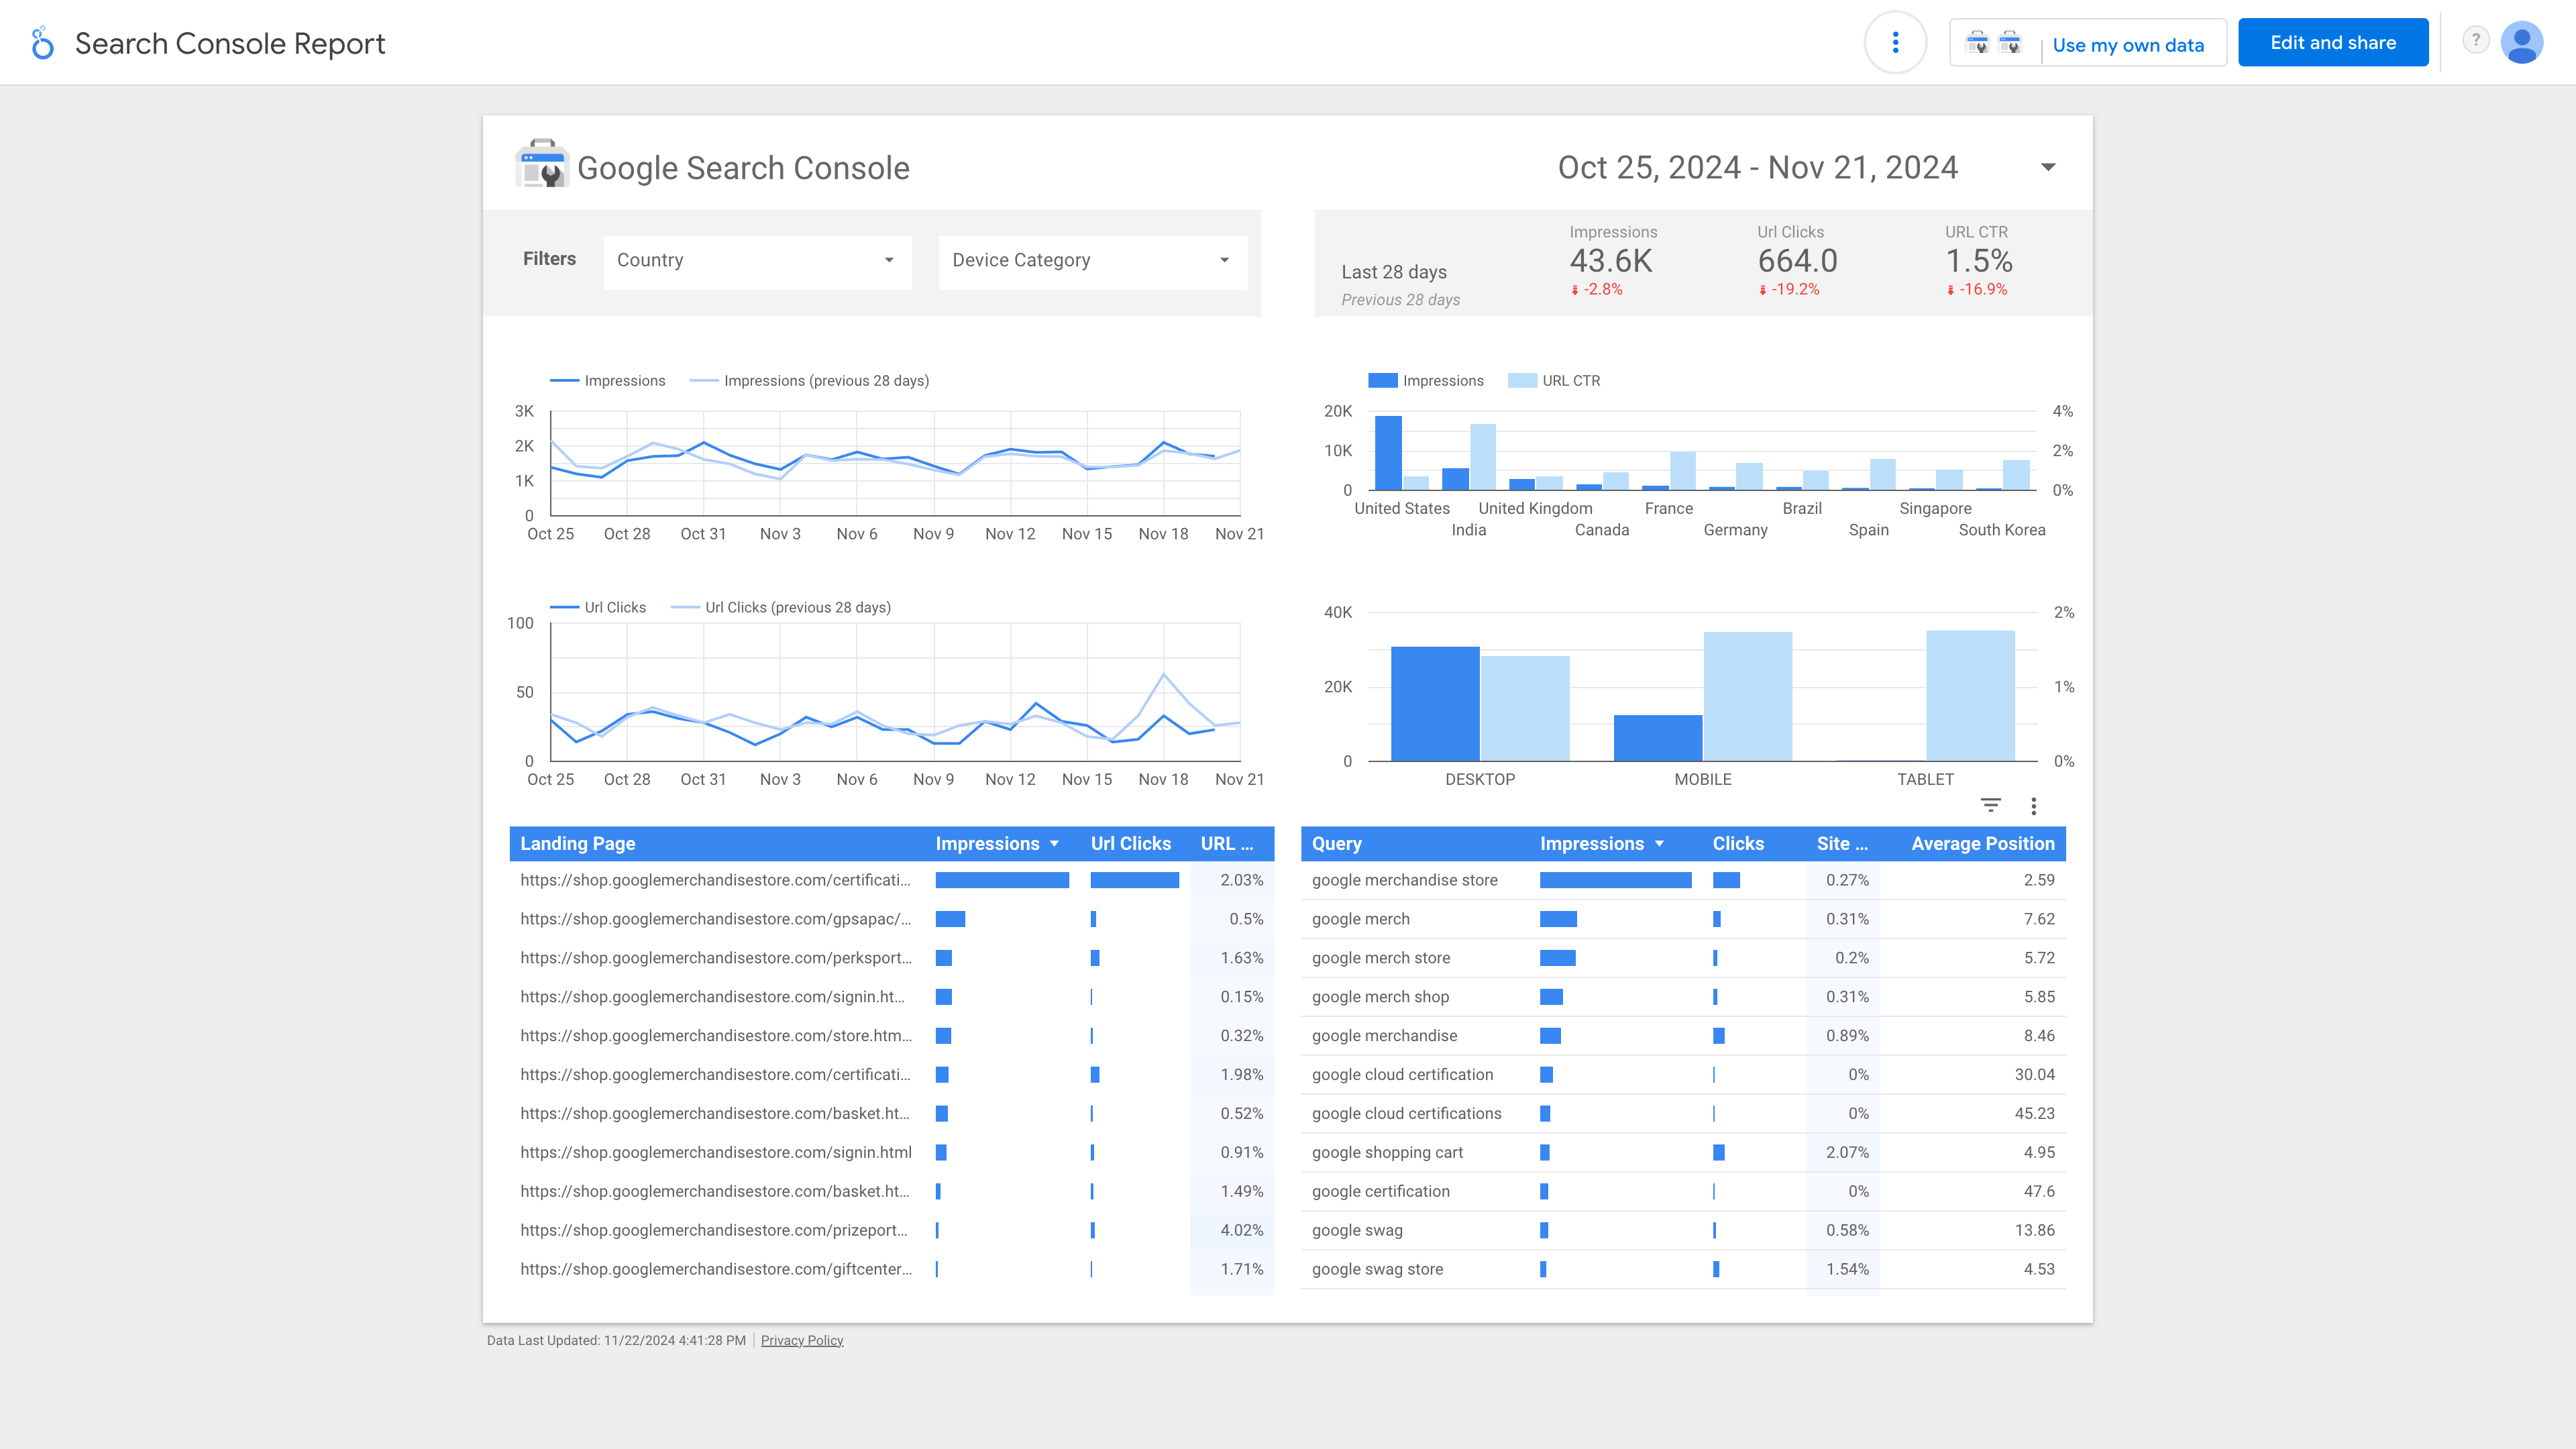Screen dimensions: 2576x1449
Task: Toggle Url Clicks (previous 28 days) legend item
Action: coord(780,607)
